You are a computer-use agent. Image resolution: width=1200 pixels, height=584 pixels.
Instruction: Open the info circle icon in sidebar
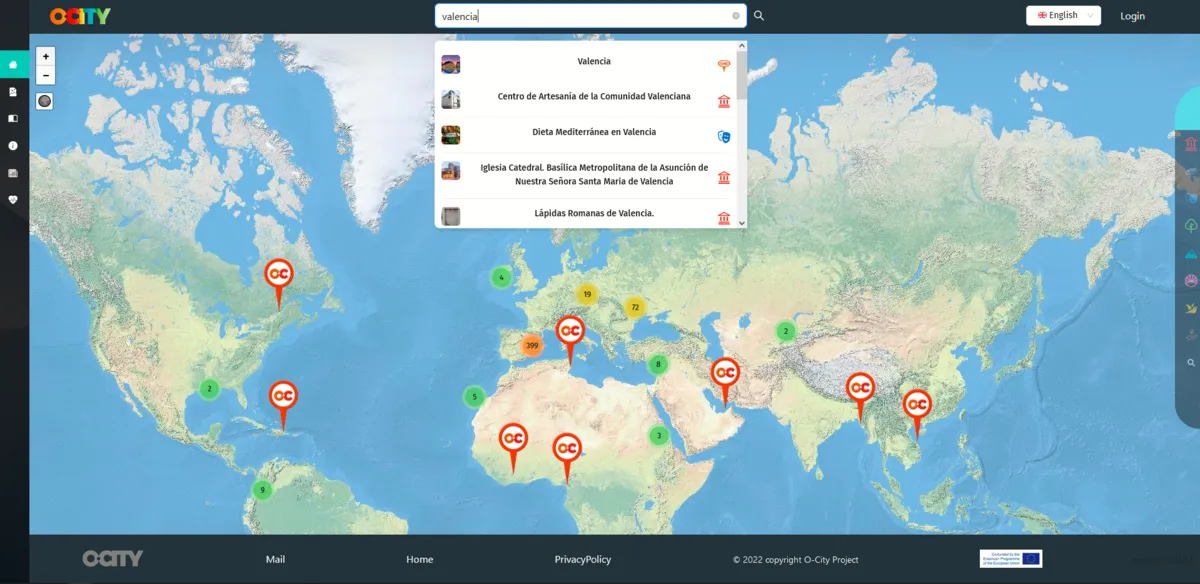13,145
